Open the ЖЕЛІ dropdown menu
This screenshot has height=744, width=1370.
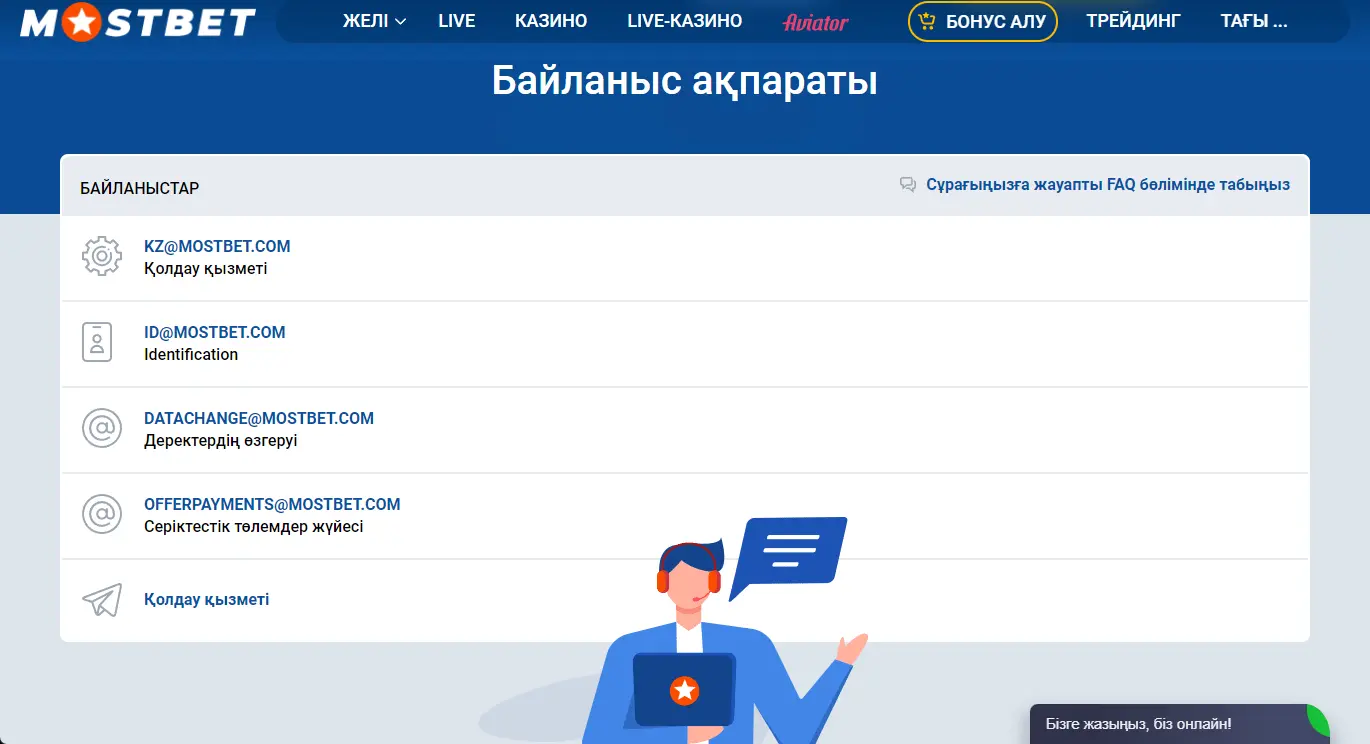(374, 21)
